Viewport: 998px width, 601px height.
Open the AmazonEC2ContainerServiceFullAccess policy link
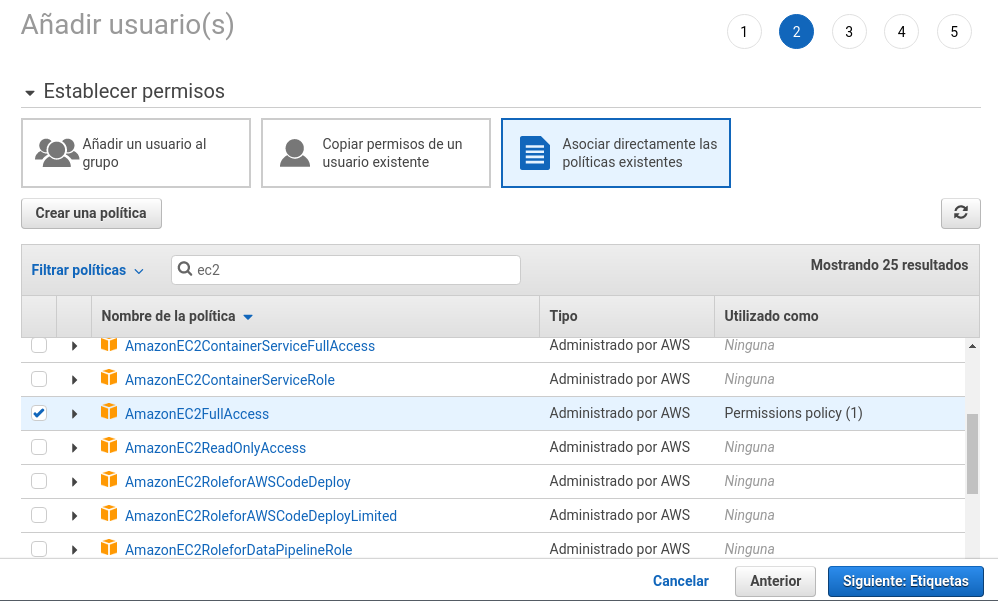pos(250,346)
